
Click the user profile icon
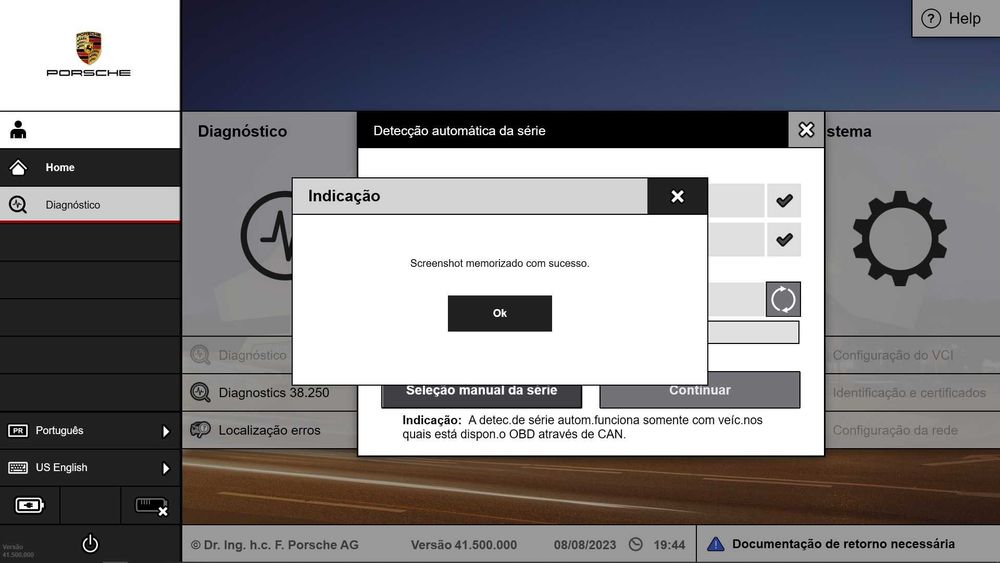[18, 129]
